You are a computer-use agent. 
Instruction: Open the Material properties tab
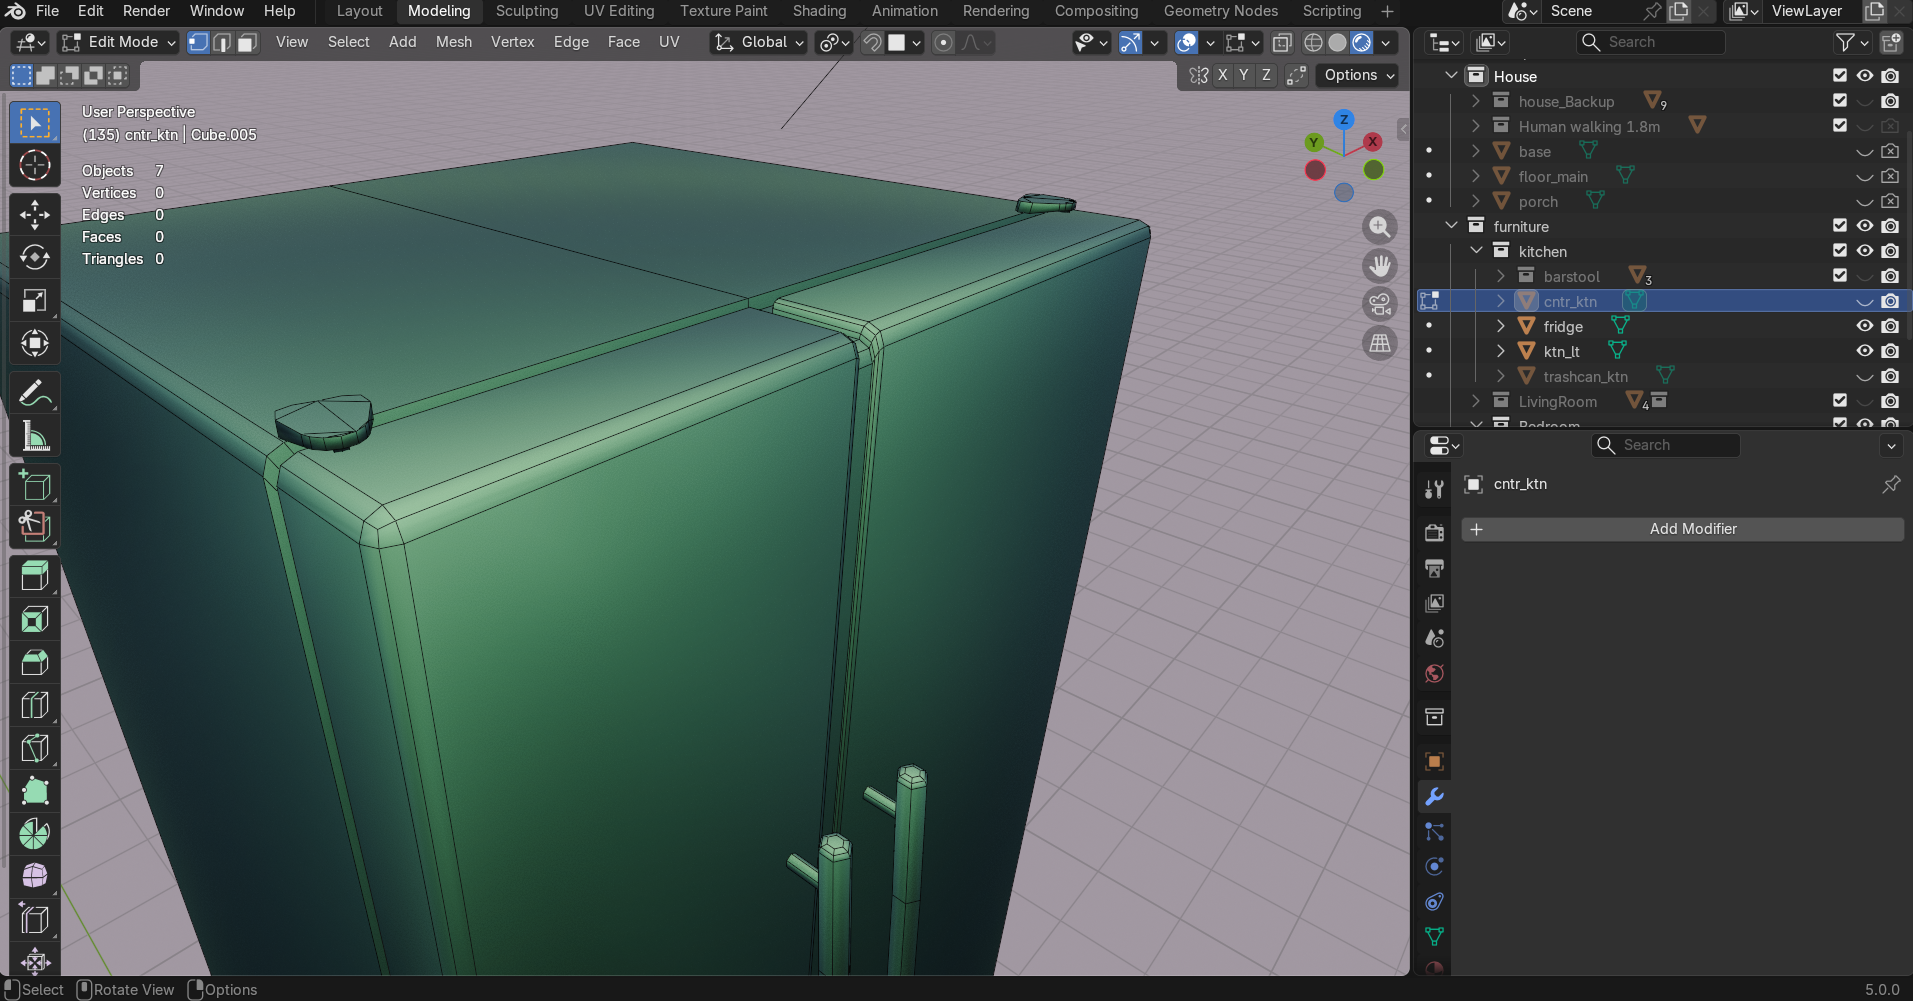(1434, 968)
